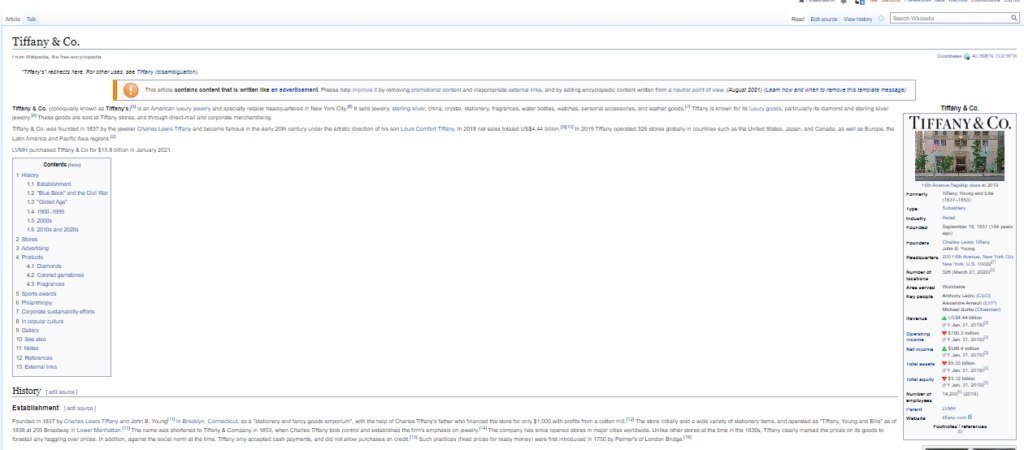Click the Retail link in infobox

click(x=948, y=217)
